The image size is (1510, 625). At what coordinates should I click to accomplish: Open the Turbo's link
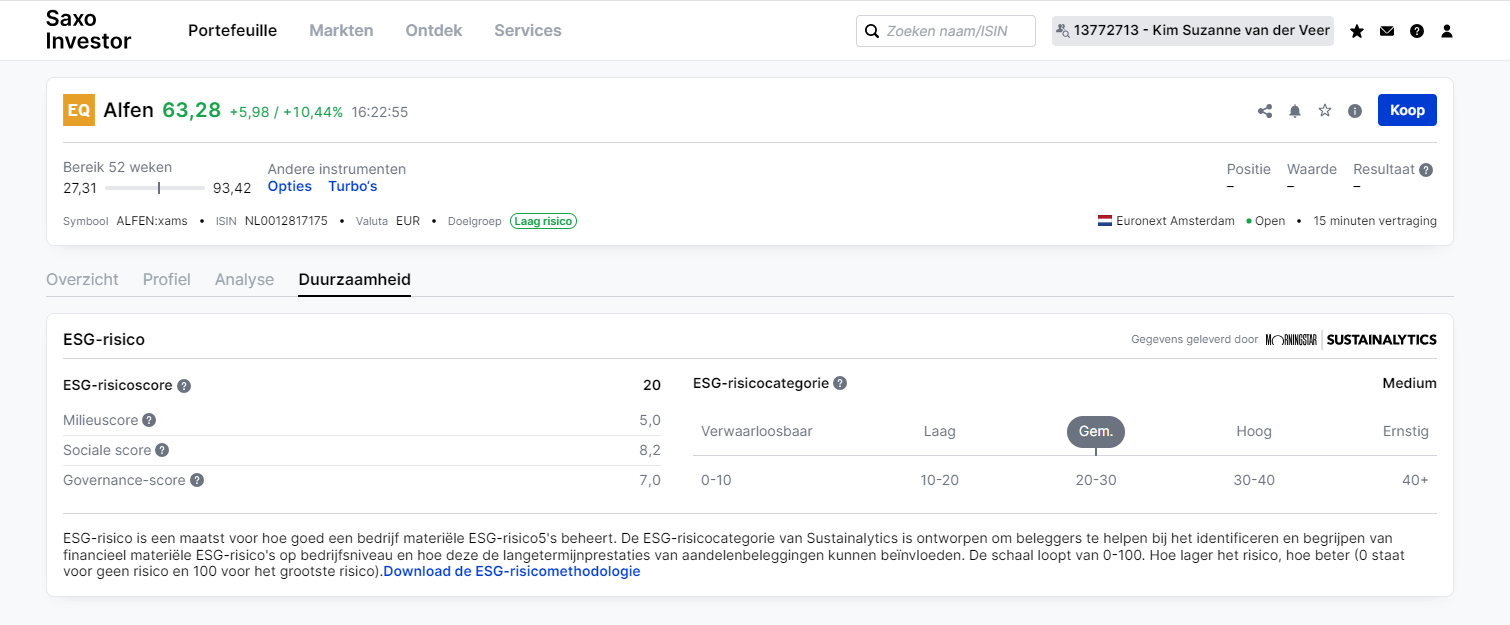353,186
